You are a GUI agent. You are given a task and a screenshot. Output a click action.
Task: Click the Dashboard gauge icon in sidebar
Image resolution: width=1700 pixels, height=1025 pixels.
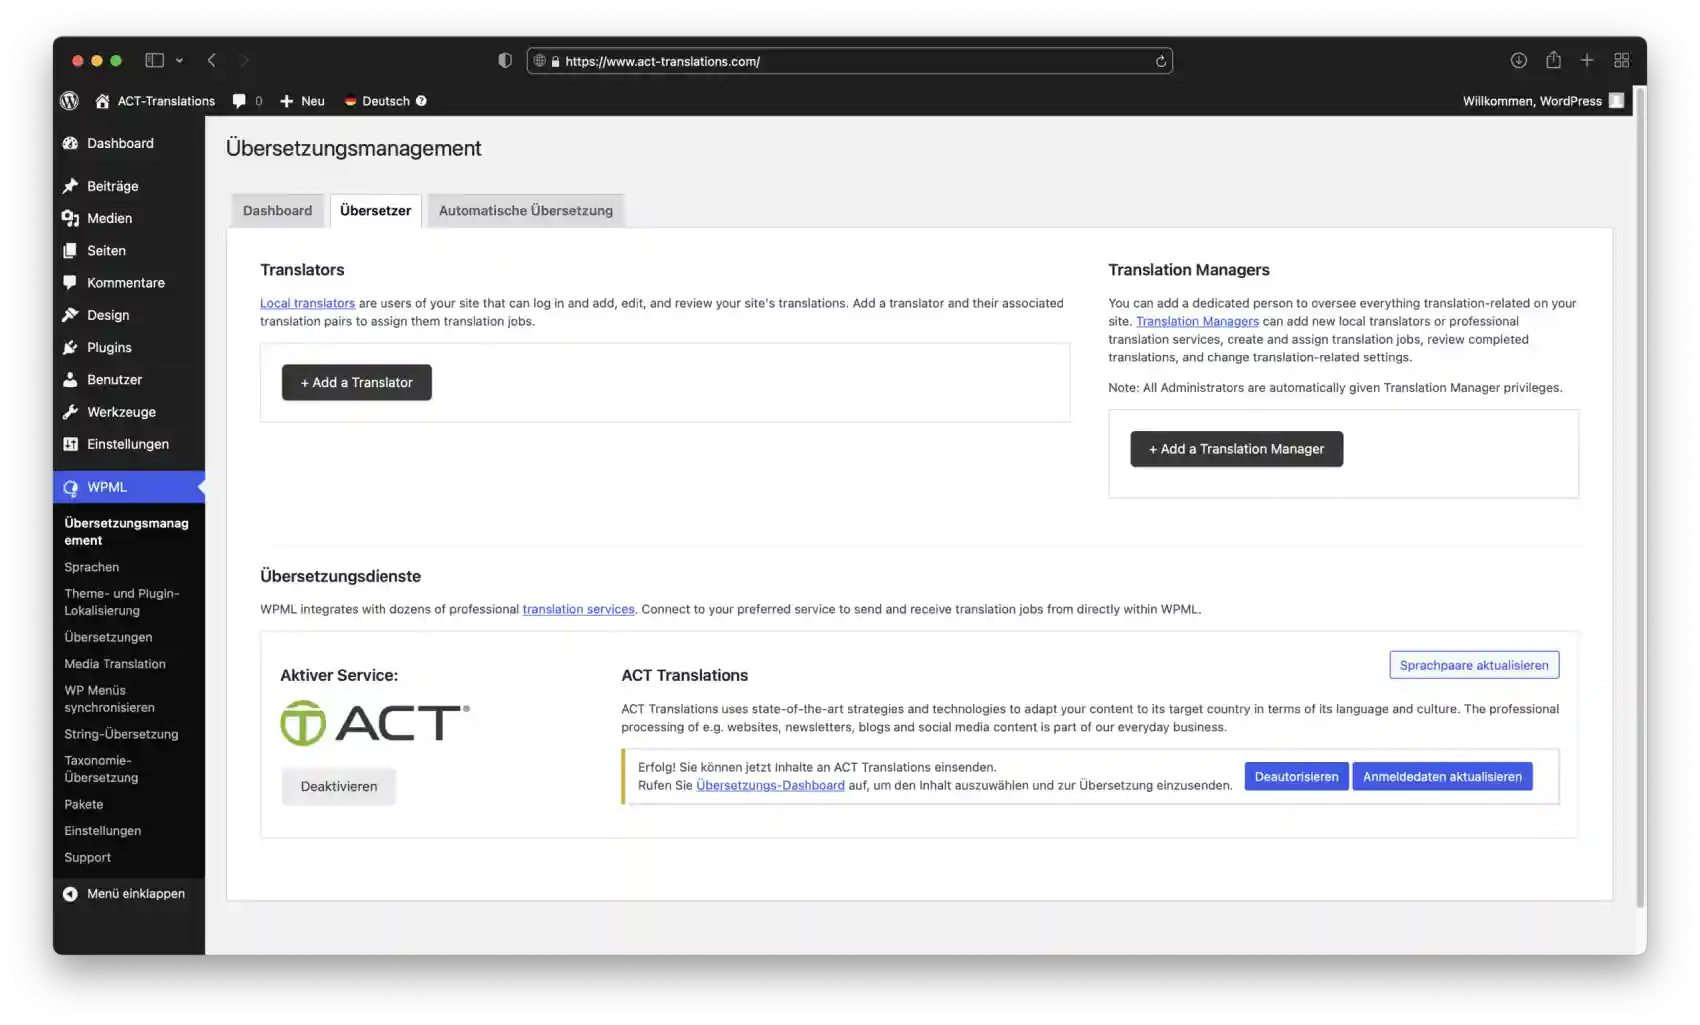click(70, 143)
